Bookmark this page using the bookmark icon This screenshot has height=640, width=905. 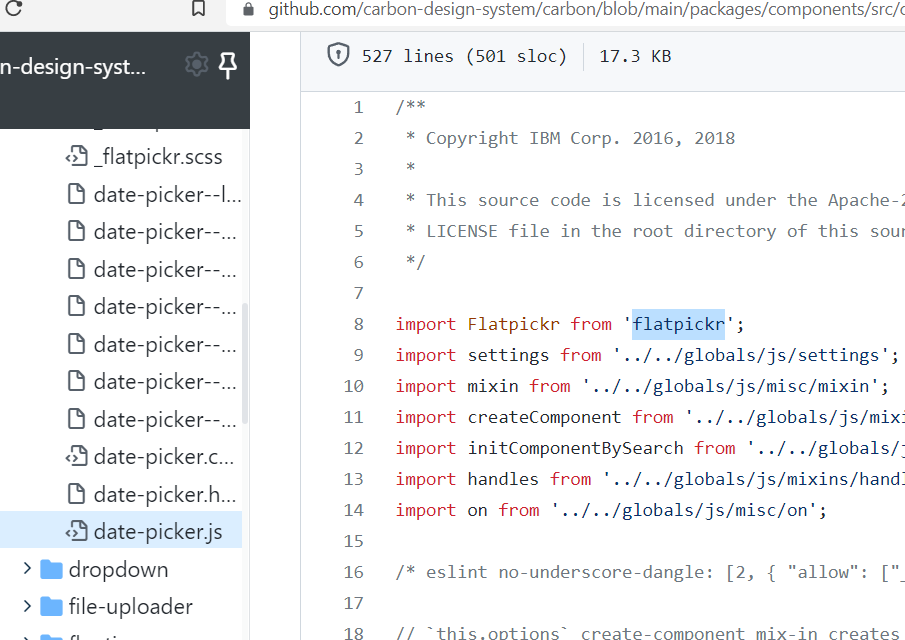(x=199, y=8)
